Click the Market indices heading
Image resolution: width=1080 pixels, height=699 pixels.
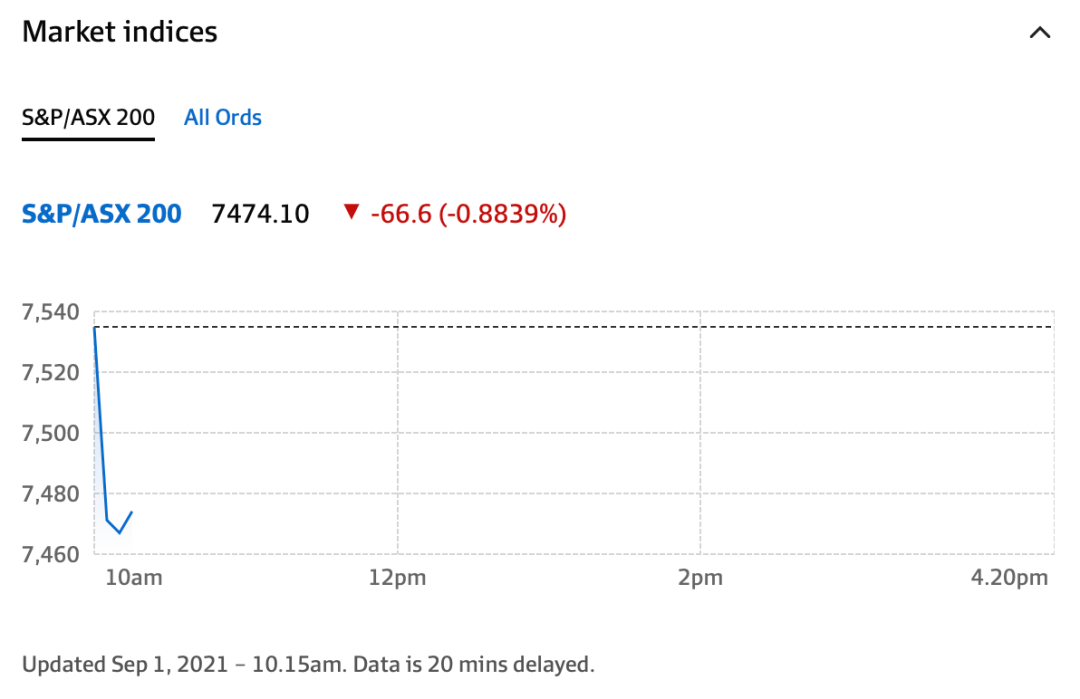click(119, 32)
